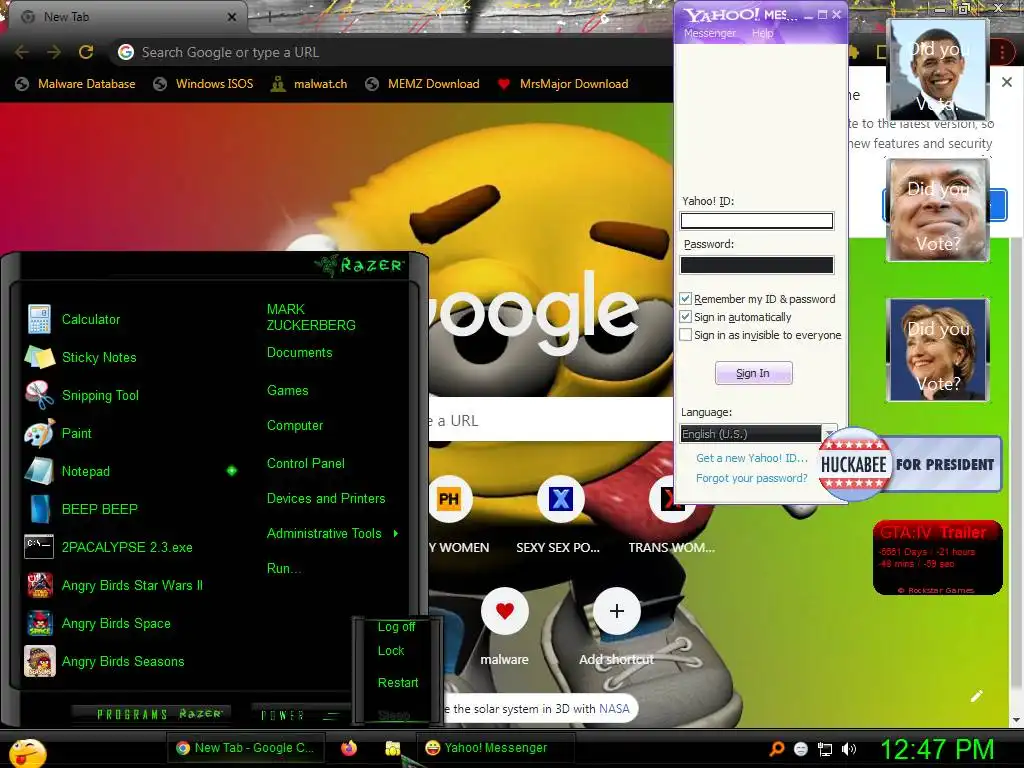
Task: Toggle Remember my ID & password checkbox
Action: [686, 298]
